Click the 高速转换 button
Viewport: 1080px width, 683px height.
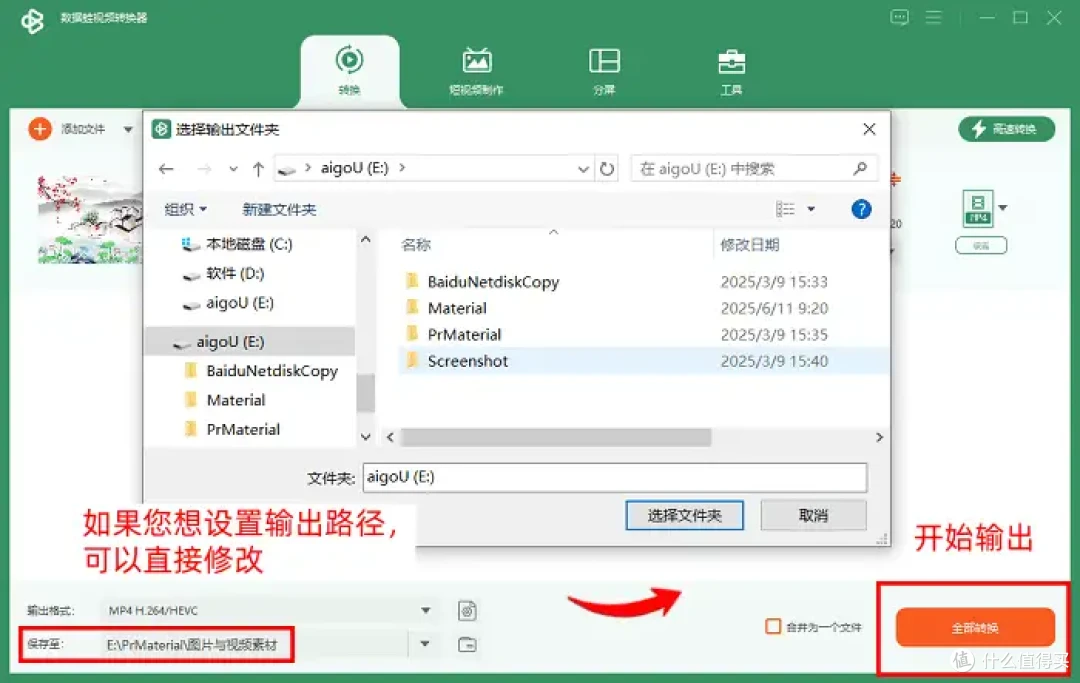pos(1006,129)
